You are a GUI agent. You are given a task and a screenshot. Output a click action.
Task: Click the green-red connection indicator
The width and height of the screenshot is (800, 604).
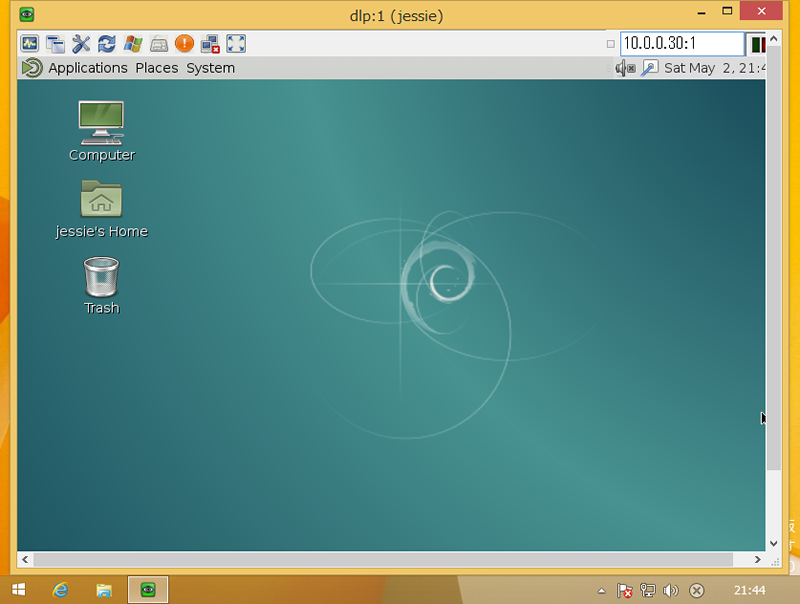click(x=758, y=44)
